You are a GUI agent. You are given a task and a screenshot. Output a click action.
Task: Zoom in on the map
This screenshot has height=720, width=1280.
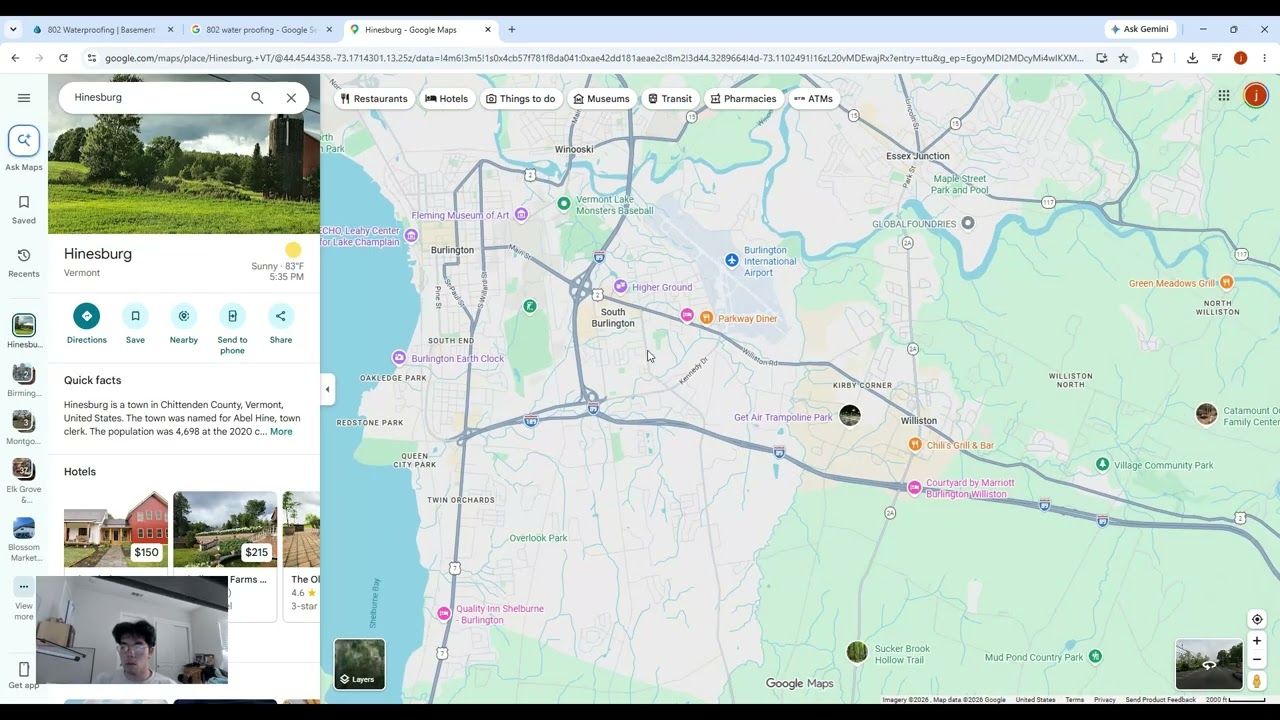click(x=1257, y=641)
